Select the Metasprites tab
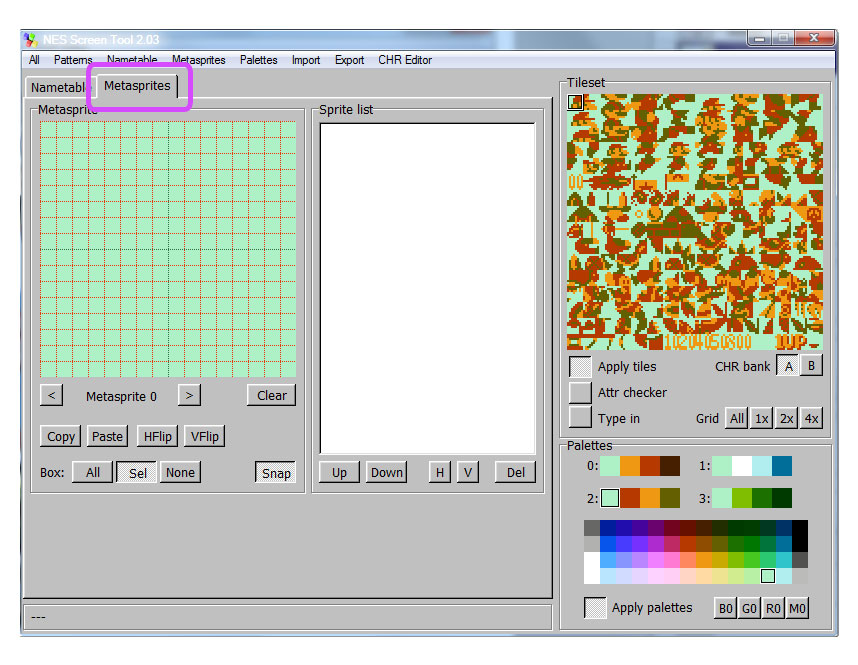858x665 pixels. pos(137,86)
